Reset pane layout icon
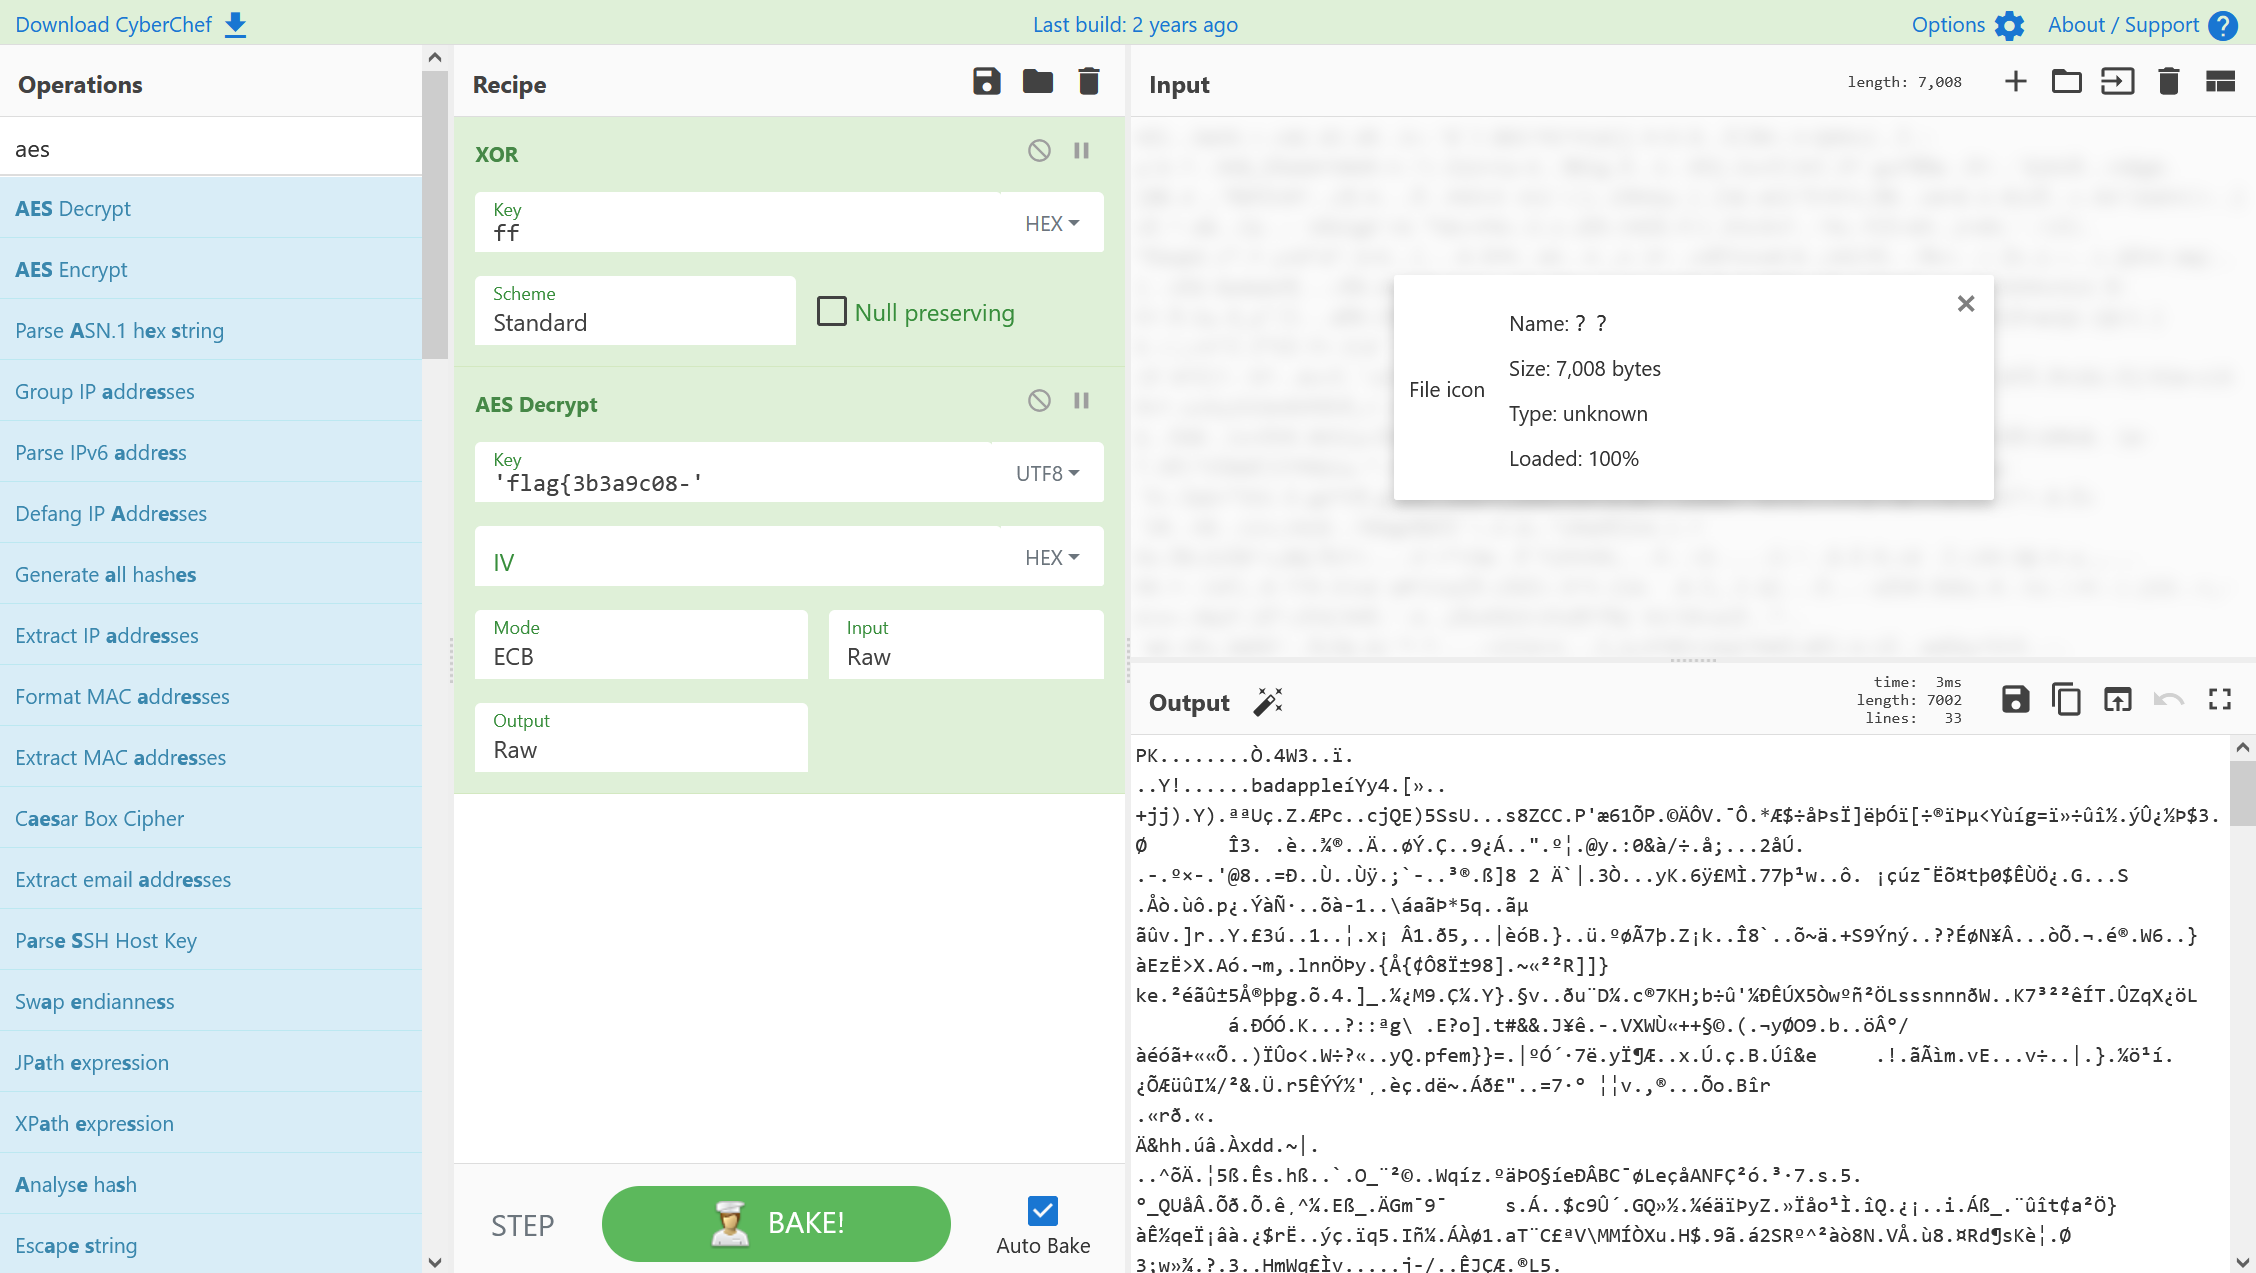The image size is (2256, 1273). tap(2220, 82)
